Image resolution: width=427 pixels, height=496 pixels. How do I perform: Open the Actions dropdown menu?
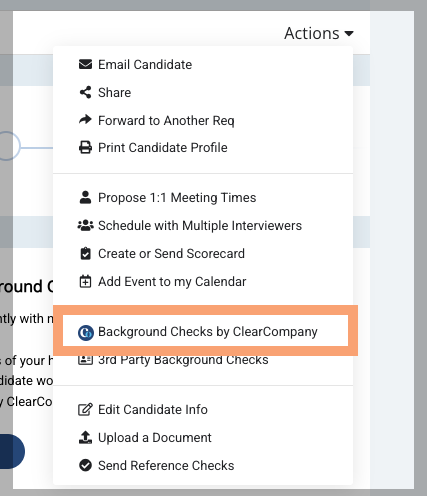pyautogui.click(x=319, y=33)
